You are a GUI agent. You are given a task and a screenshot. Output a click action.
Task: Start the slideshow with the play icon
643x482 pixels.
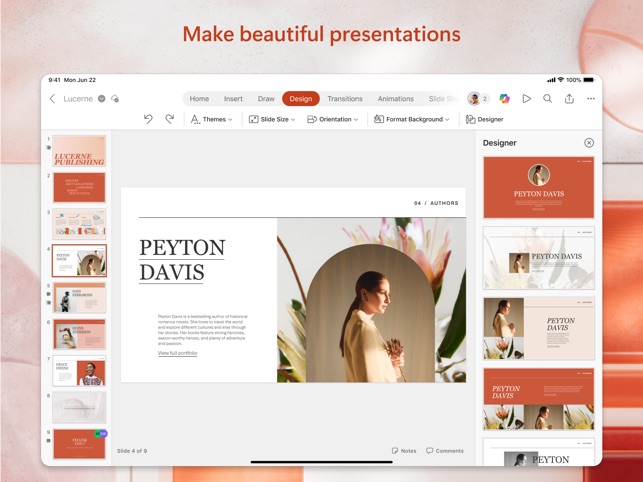click(527, 98)
